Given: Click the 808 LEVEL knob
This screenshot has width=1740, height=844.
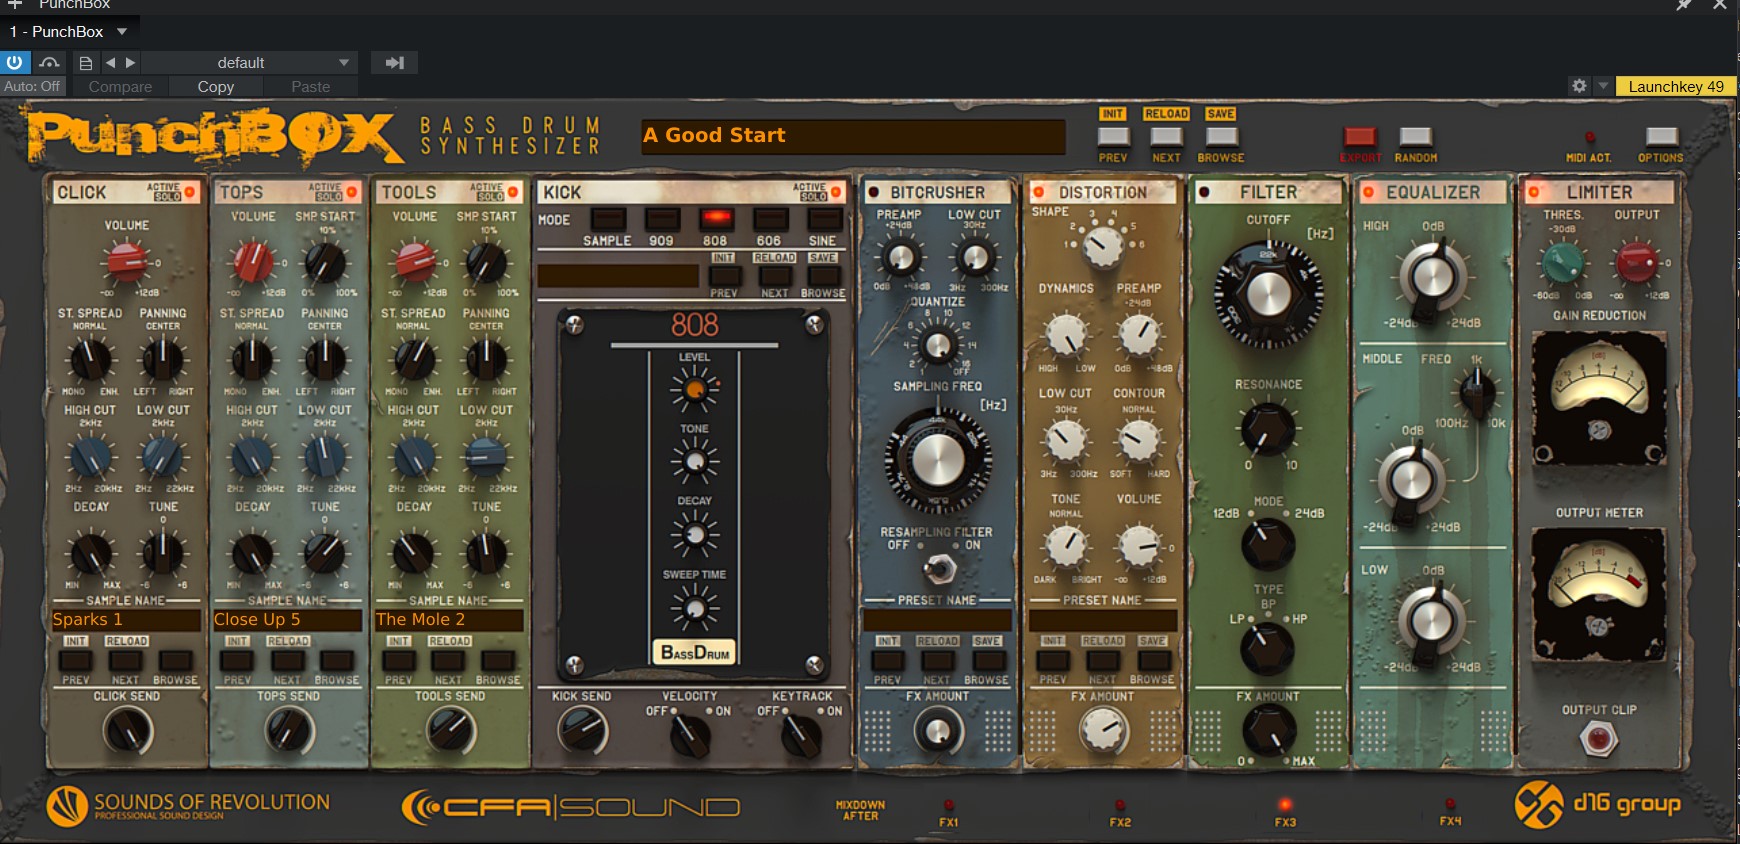Looking at the screenshot, I should 694,389.
